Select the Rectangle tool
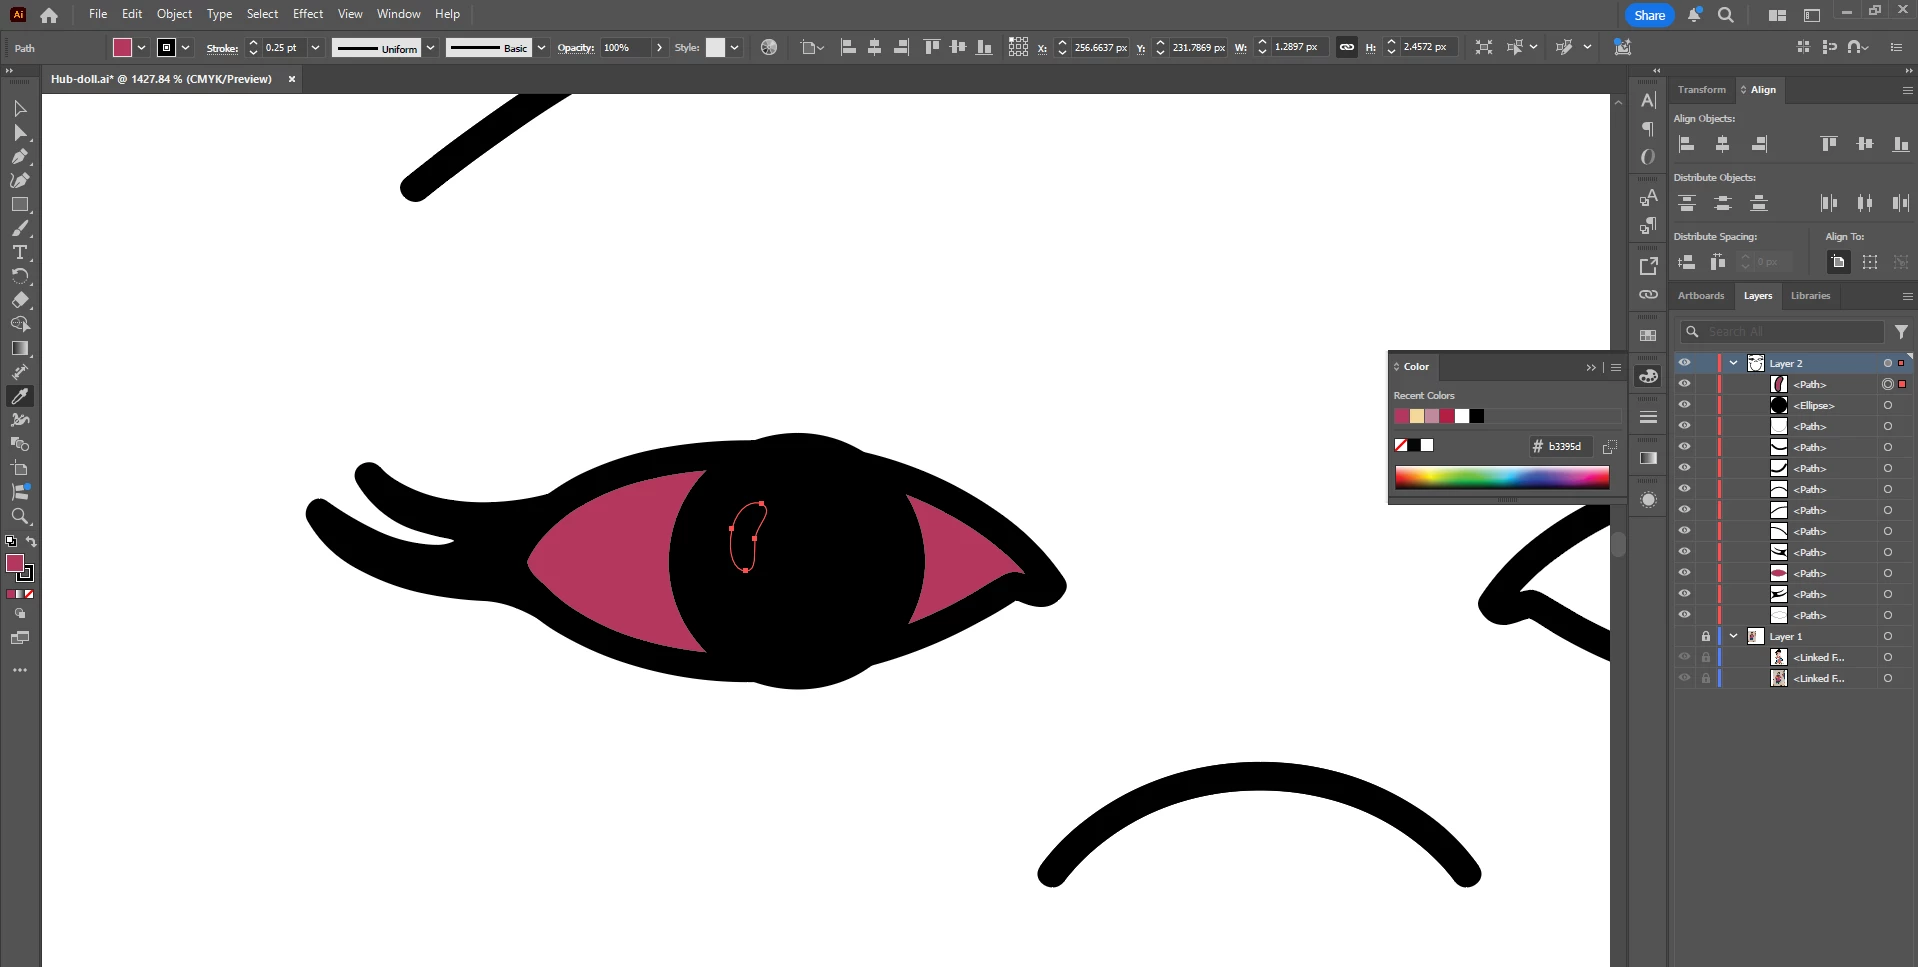The width and height of the screenshot is (1918, 967). point(20,204)
